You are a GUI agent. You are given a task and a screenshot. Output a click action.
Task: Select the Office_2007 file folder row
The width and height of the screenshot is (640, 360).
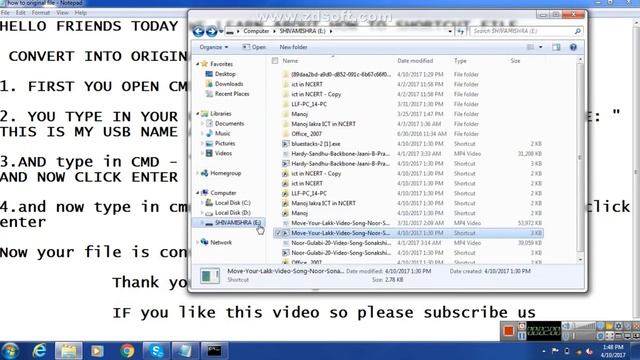point(408,134)
